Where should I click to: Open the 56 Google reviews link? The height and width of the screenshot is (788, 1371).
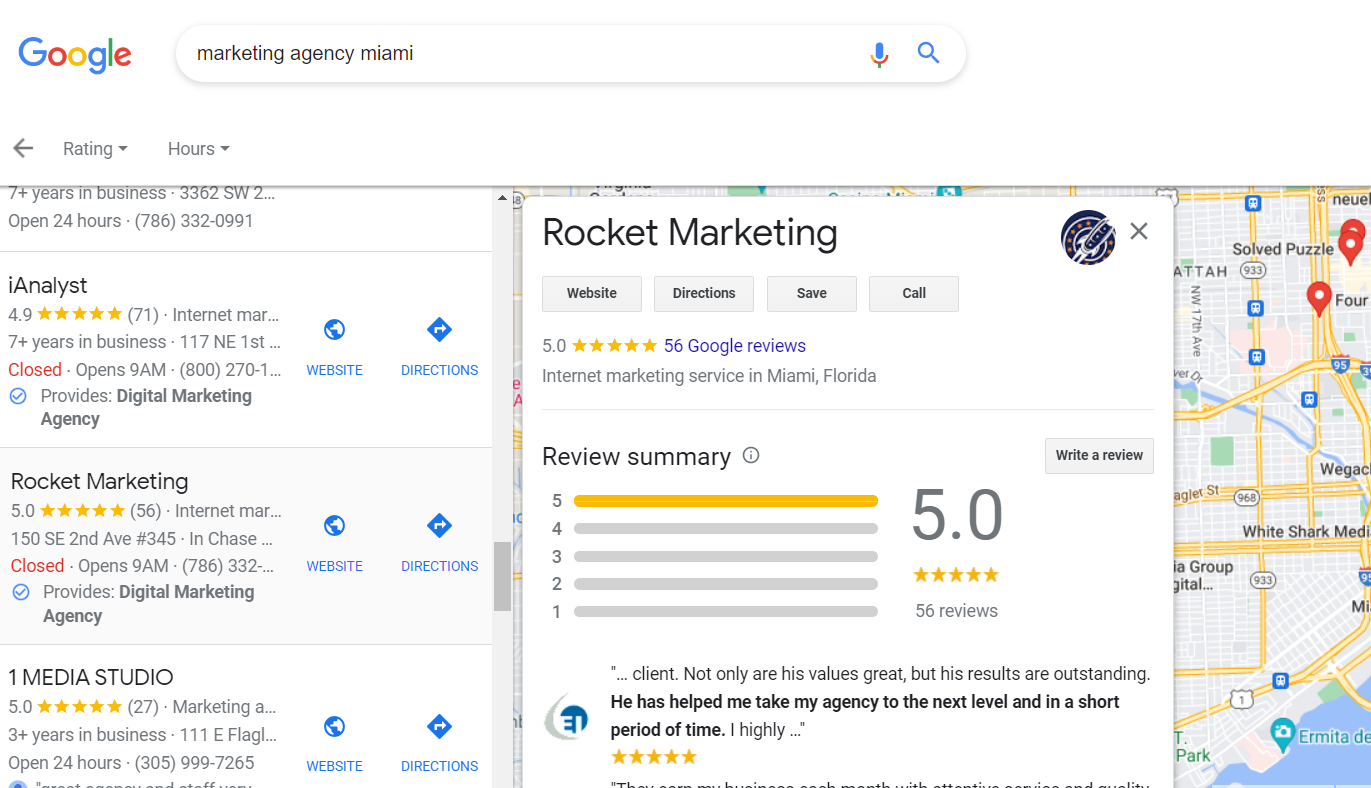pyautogui.click(x=735, y=346)
